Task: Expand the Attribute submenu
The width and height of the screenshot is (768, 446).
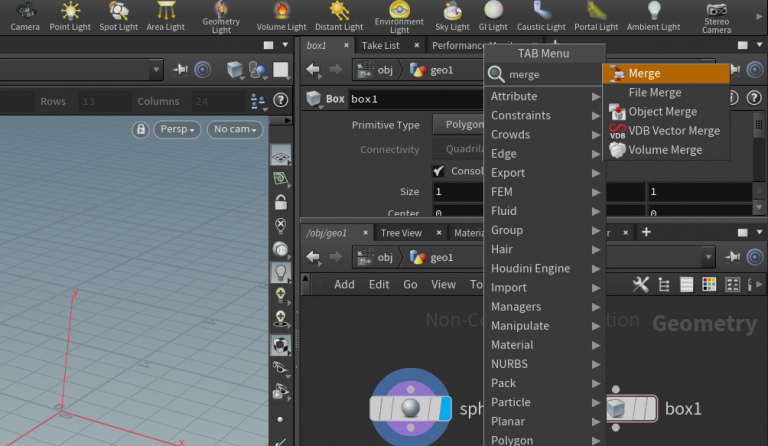Action: pyautogui.click(x=545, y=96)
